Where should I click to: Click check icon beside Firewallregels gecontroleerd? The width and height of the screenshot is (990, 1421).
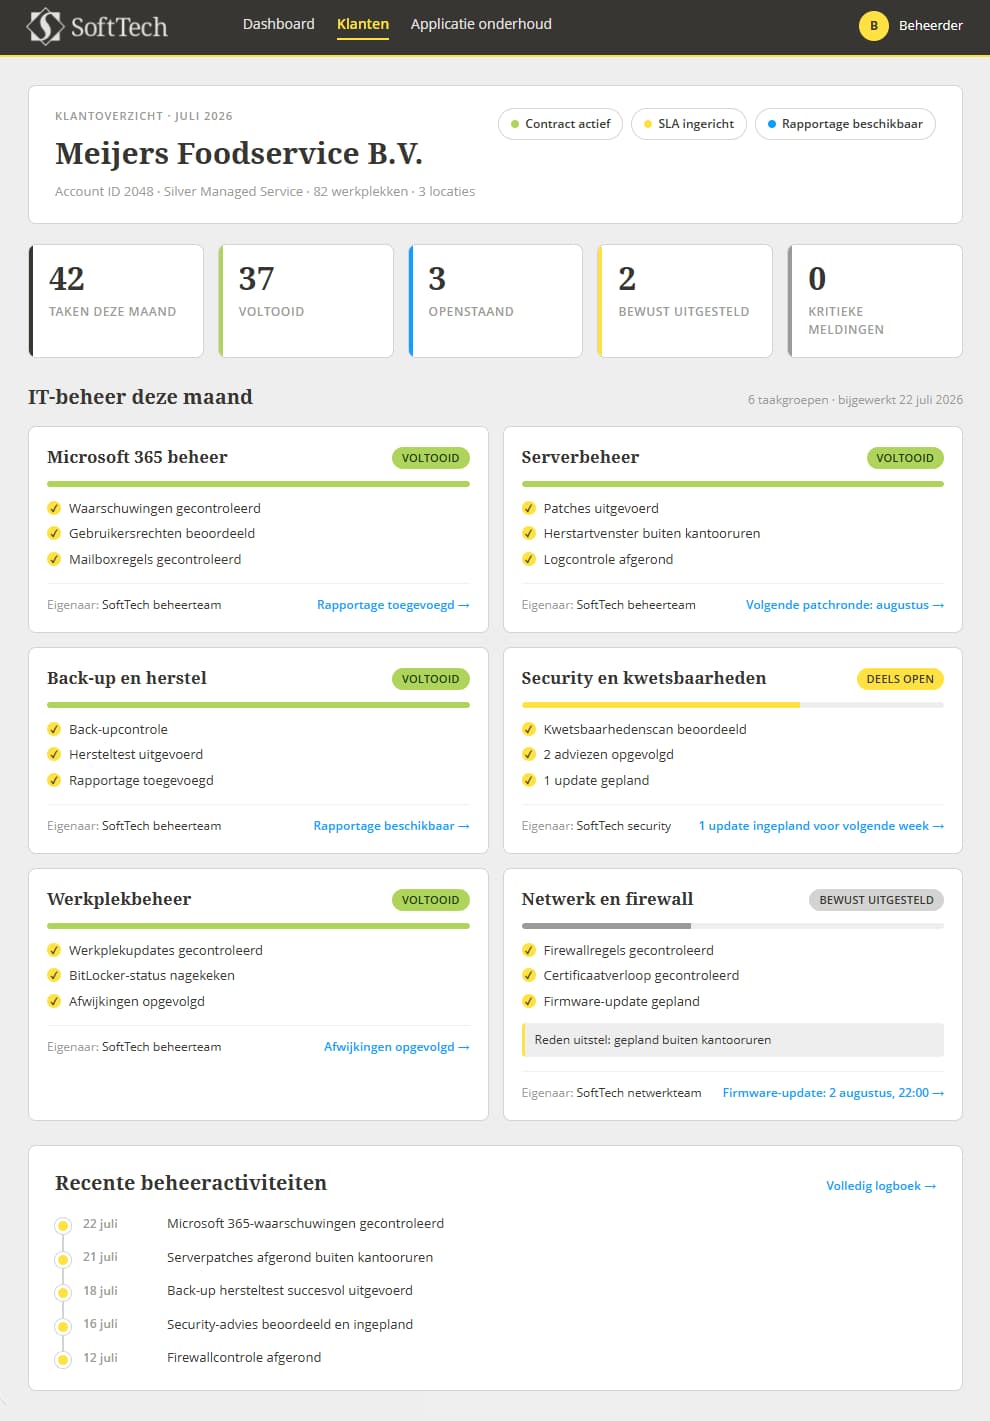point(529,950)
